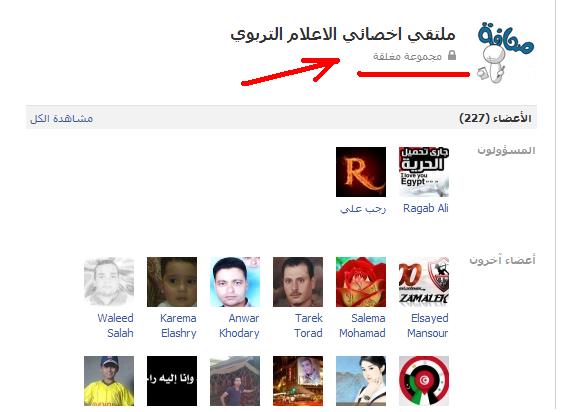The width and height of the screenshot is (578, 412).
Task: Click the مشاهدة الكل see all link
Action: 62,118
